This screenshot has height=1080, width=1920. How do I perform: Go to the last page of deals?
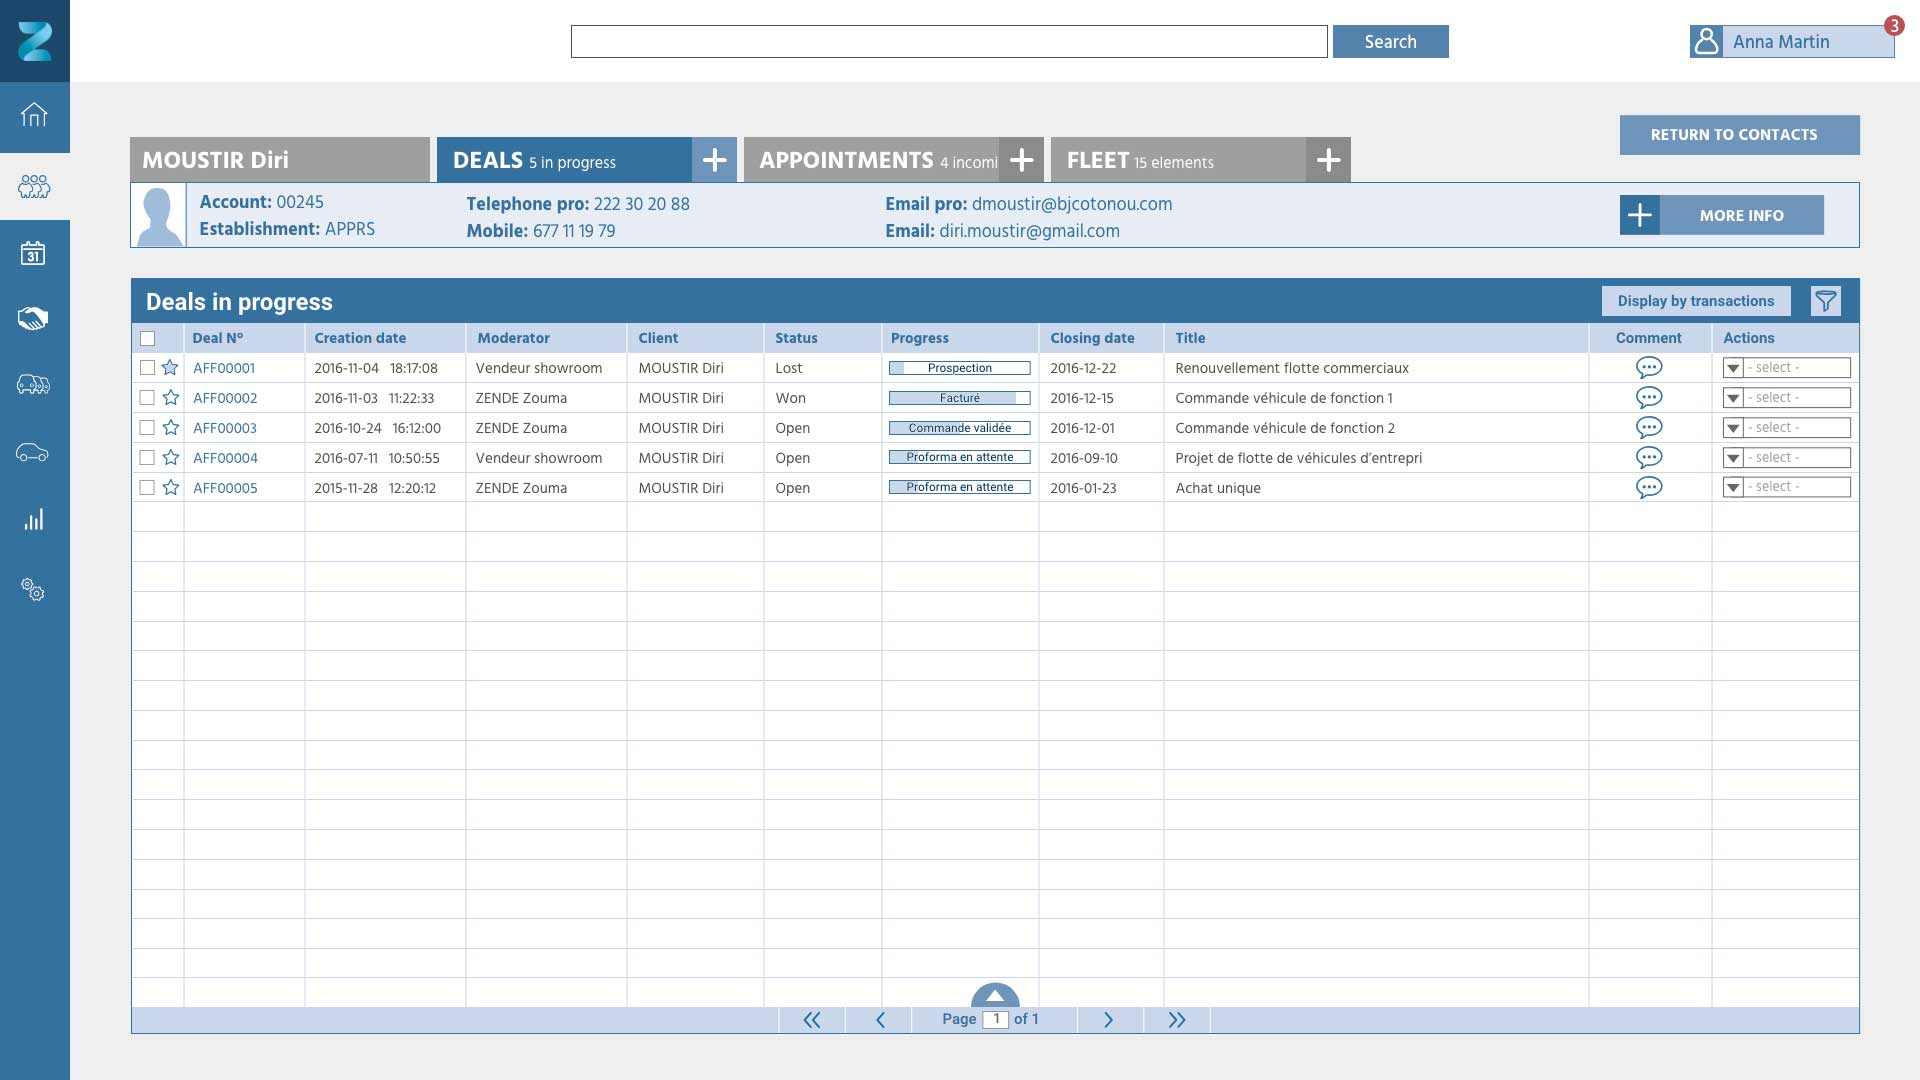[x=1177, y=1020]
